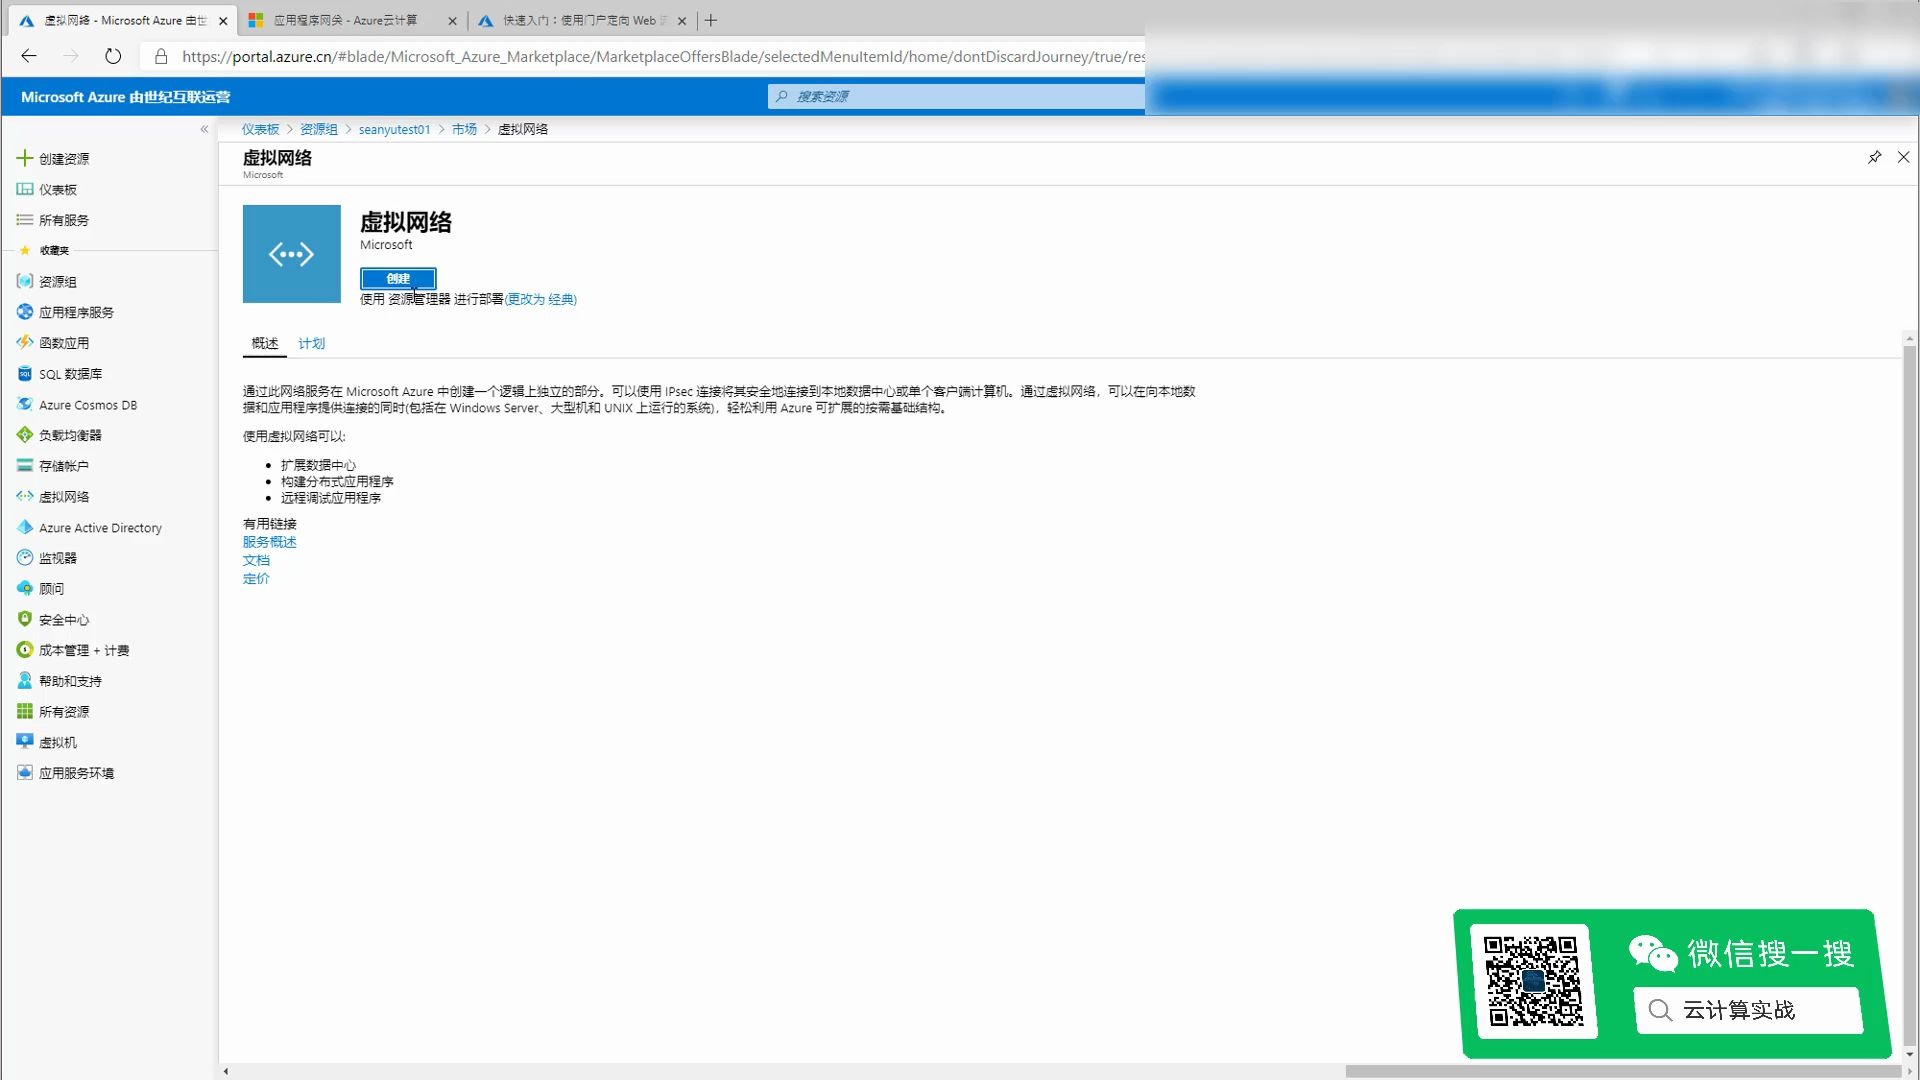Open 应用服务环境 sidebar icon

(x=25, y=773)
